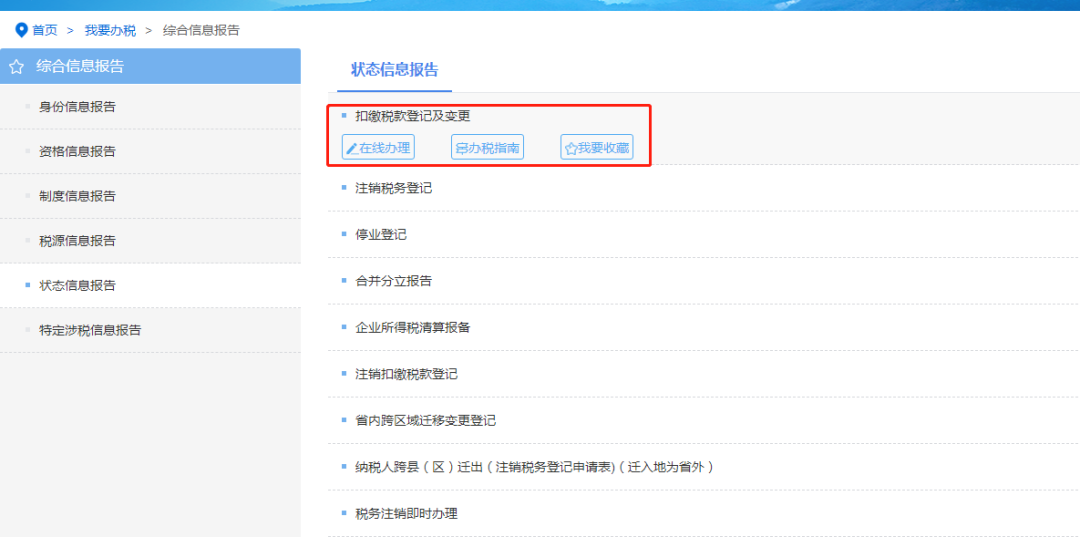This screenshot has height=537, width=1080.
Task: Go to 首页 in the breadcrumb
Action: [45, 30]
